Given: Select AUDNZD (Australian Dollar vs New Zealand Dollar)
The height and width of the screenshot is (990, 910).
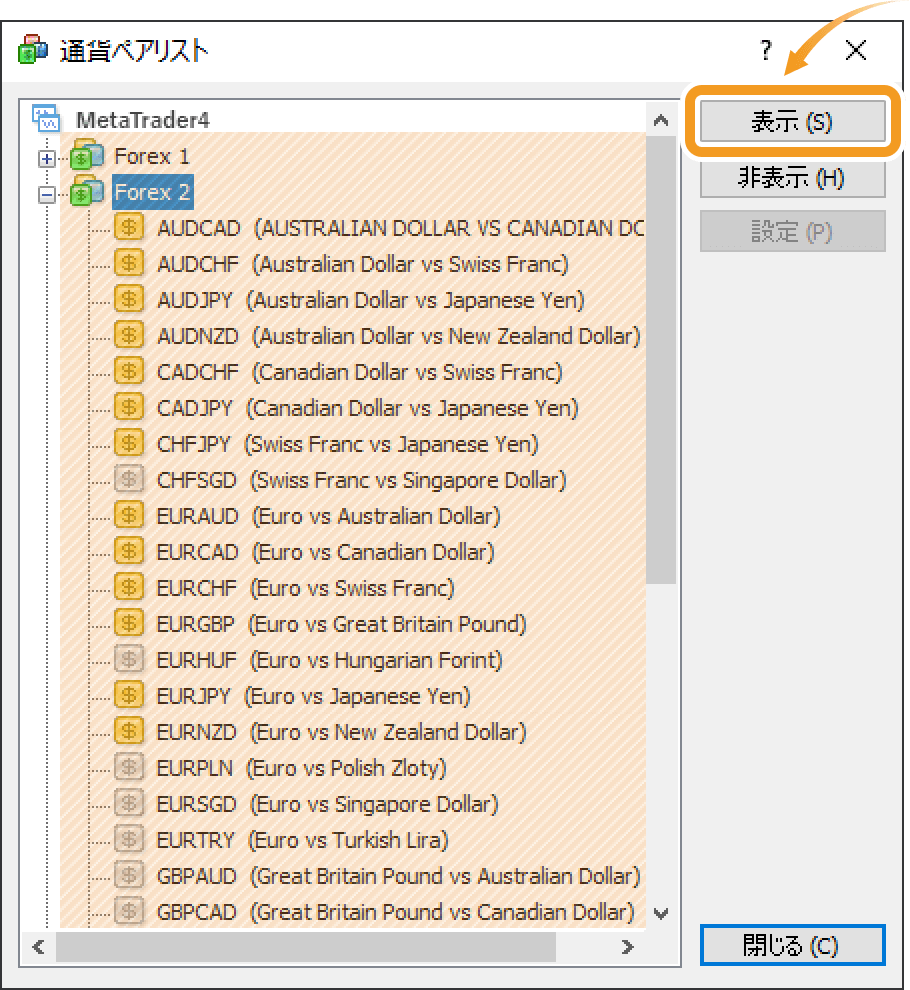Looking at the screenshot, I should [398, 336].
